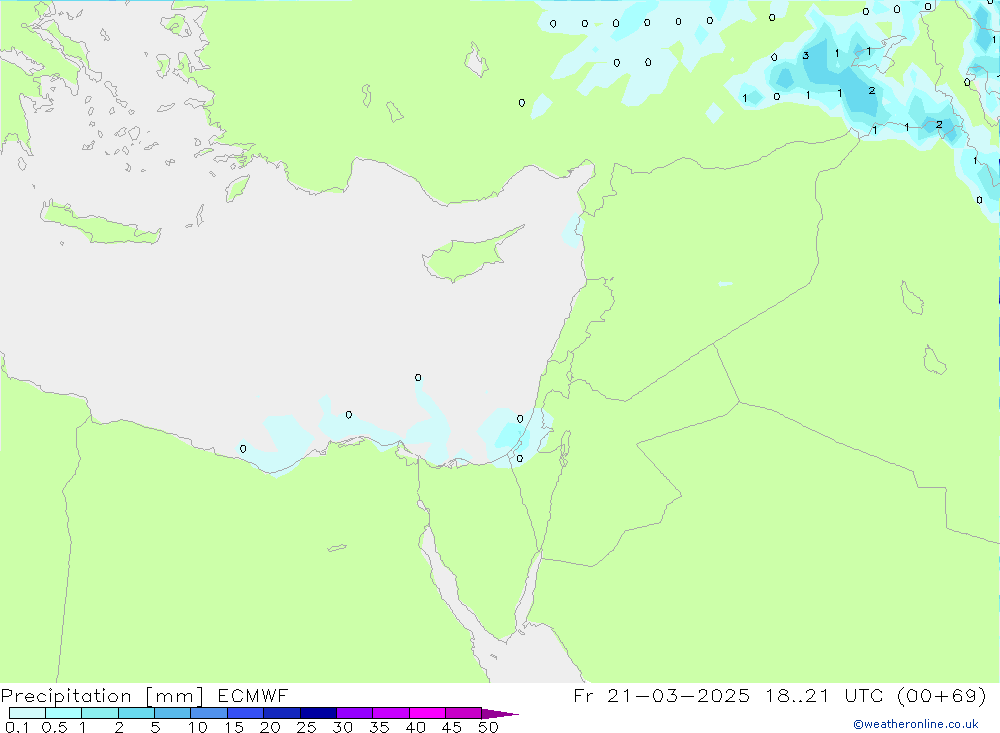Click the 0.5–1 mm legend color swatch
This screenshot has width=1000, height=733.
[x=63, y=713]
